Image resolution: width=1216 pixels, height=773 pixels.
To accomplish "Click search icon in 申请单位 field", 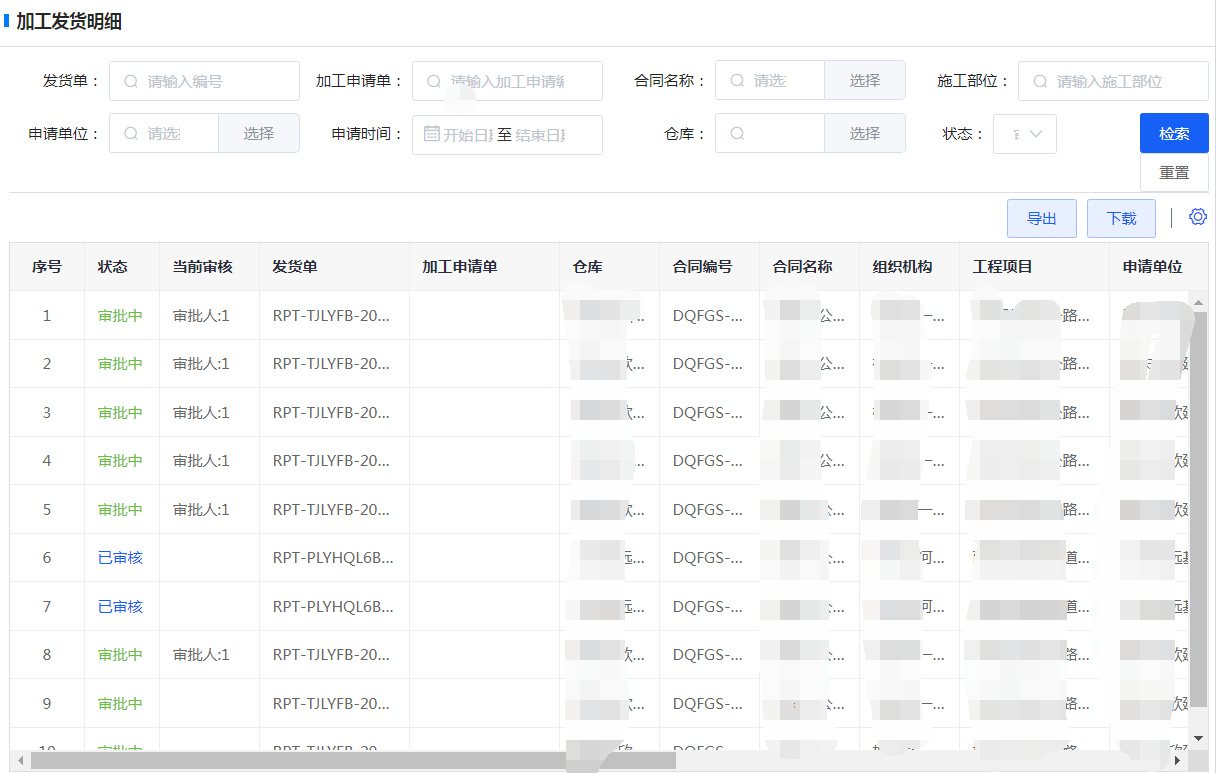I will (x=130, y=133).
